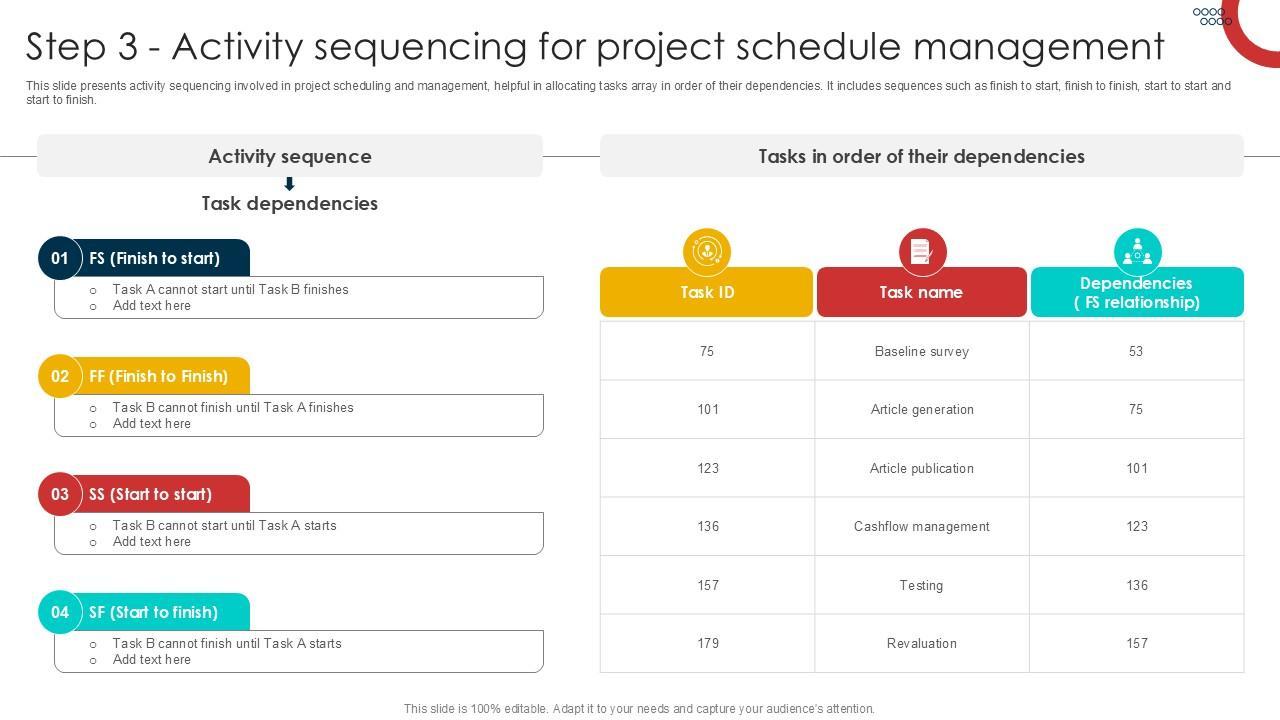Select the SS (Start to start) label
The image size is (1280, 720).
tap(150, 494)
